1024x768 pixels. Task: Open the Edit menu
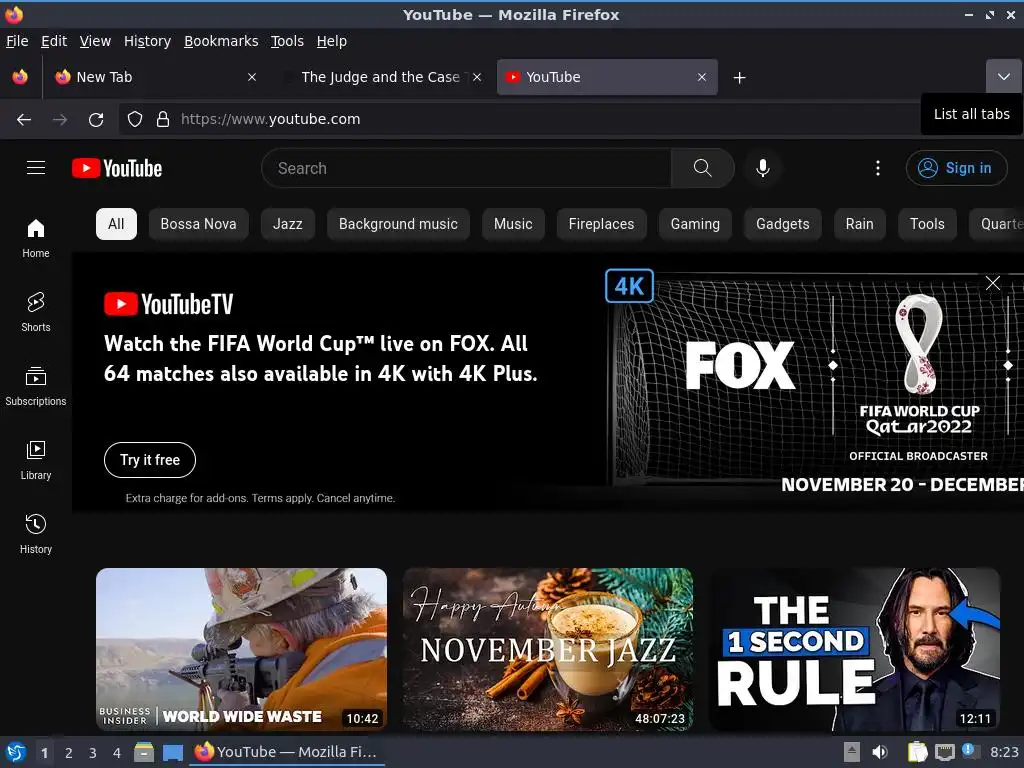[54, 41]
